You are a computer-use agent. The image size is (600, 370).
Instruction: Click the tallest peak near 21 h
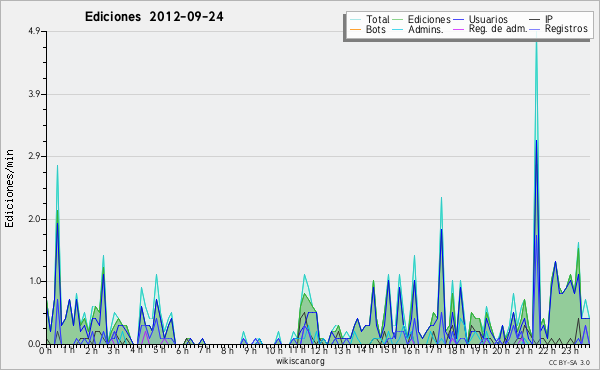pos(536,38)
